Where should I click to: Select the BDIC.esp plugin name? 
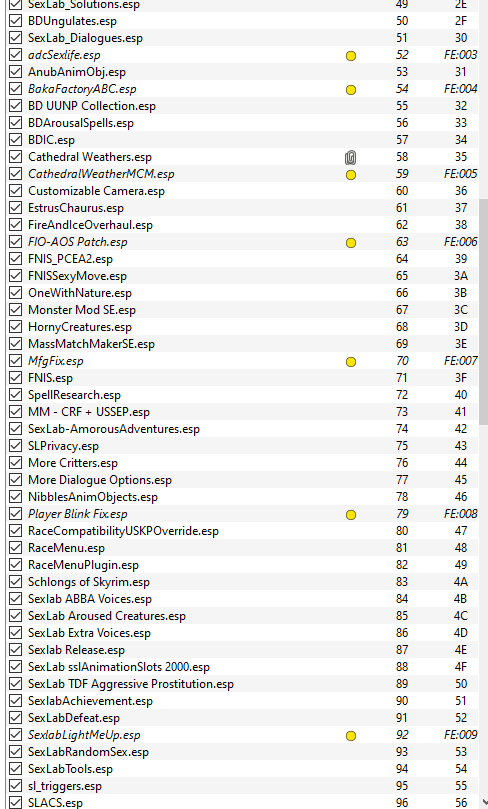[x=51, y=140]
